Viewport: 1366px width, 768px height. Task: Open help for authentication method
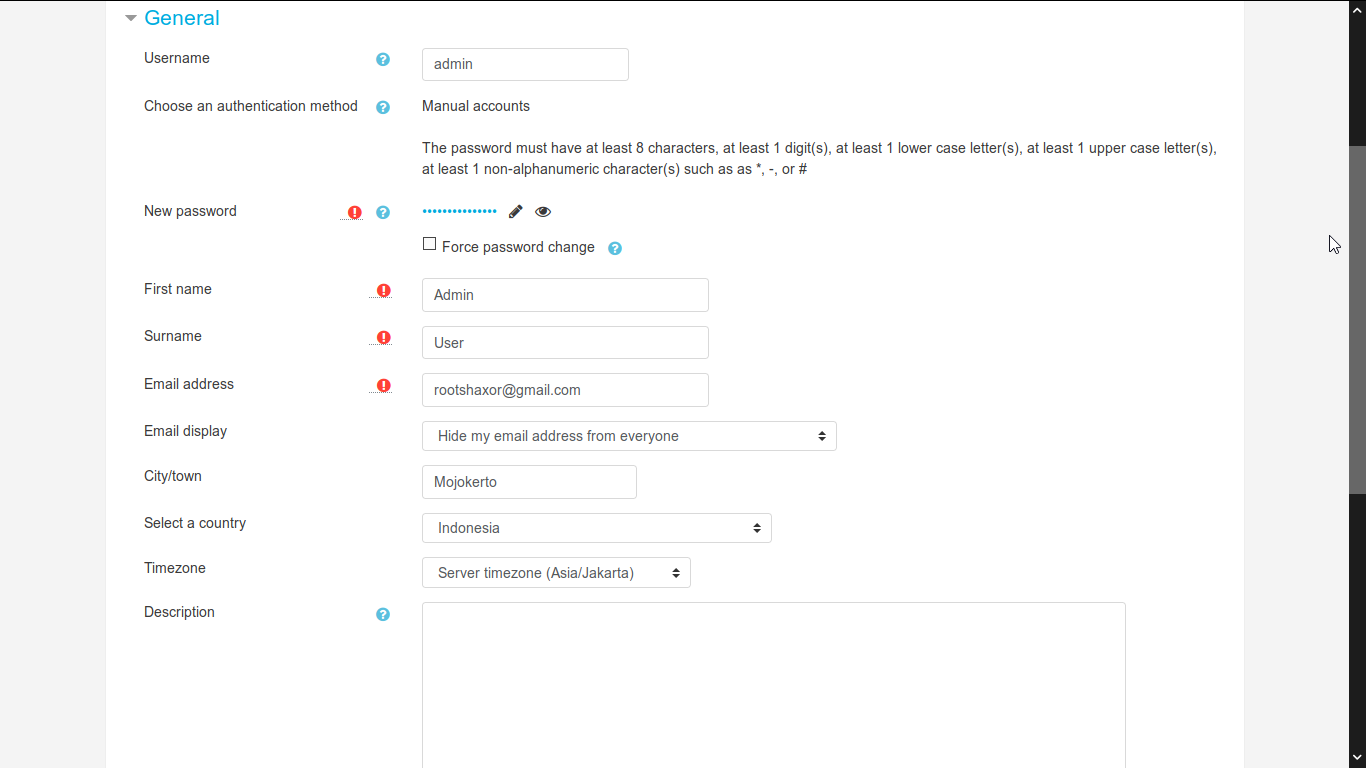coord(383,107)
